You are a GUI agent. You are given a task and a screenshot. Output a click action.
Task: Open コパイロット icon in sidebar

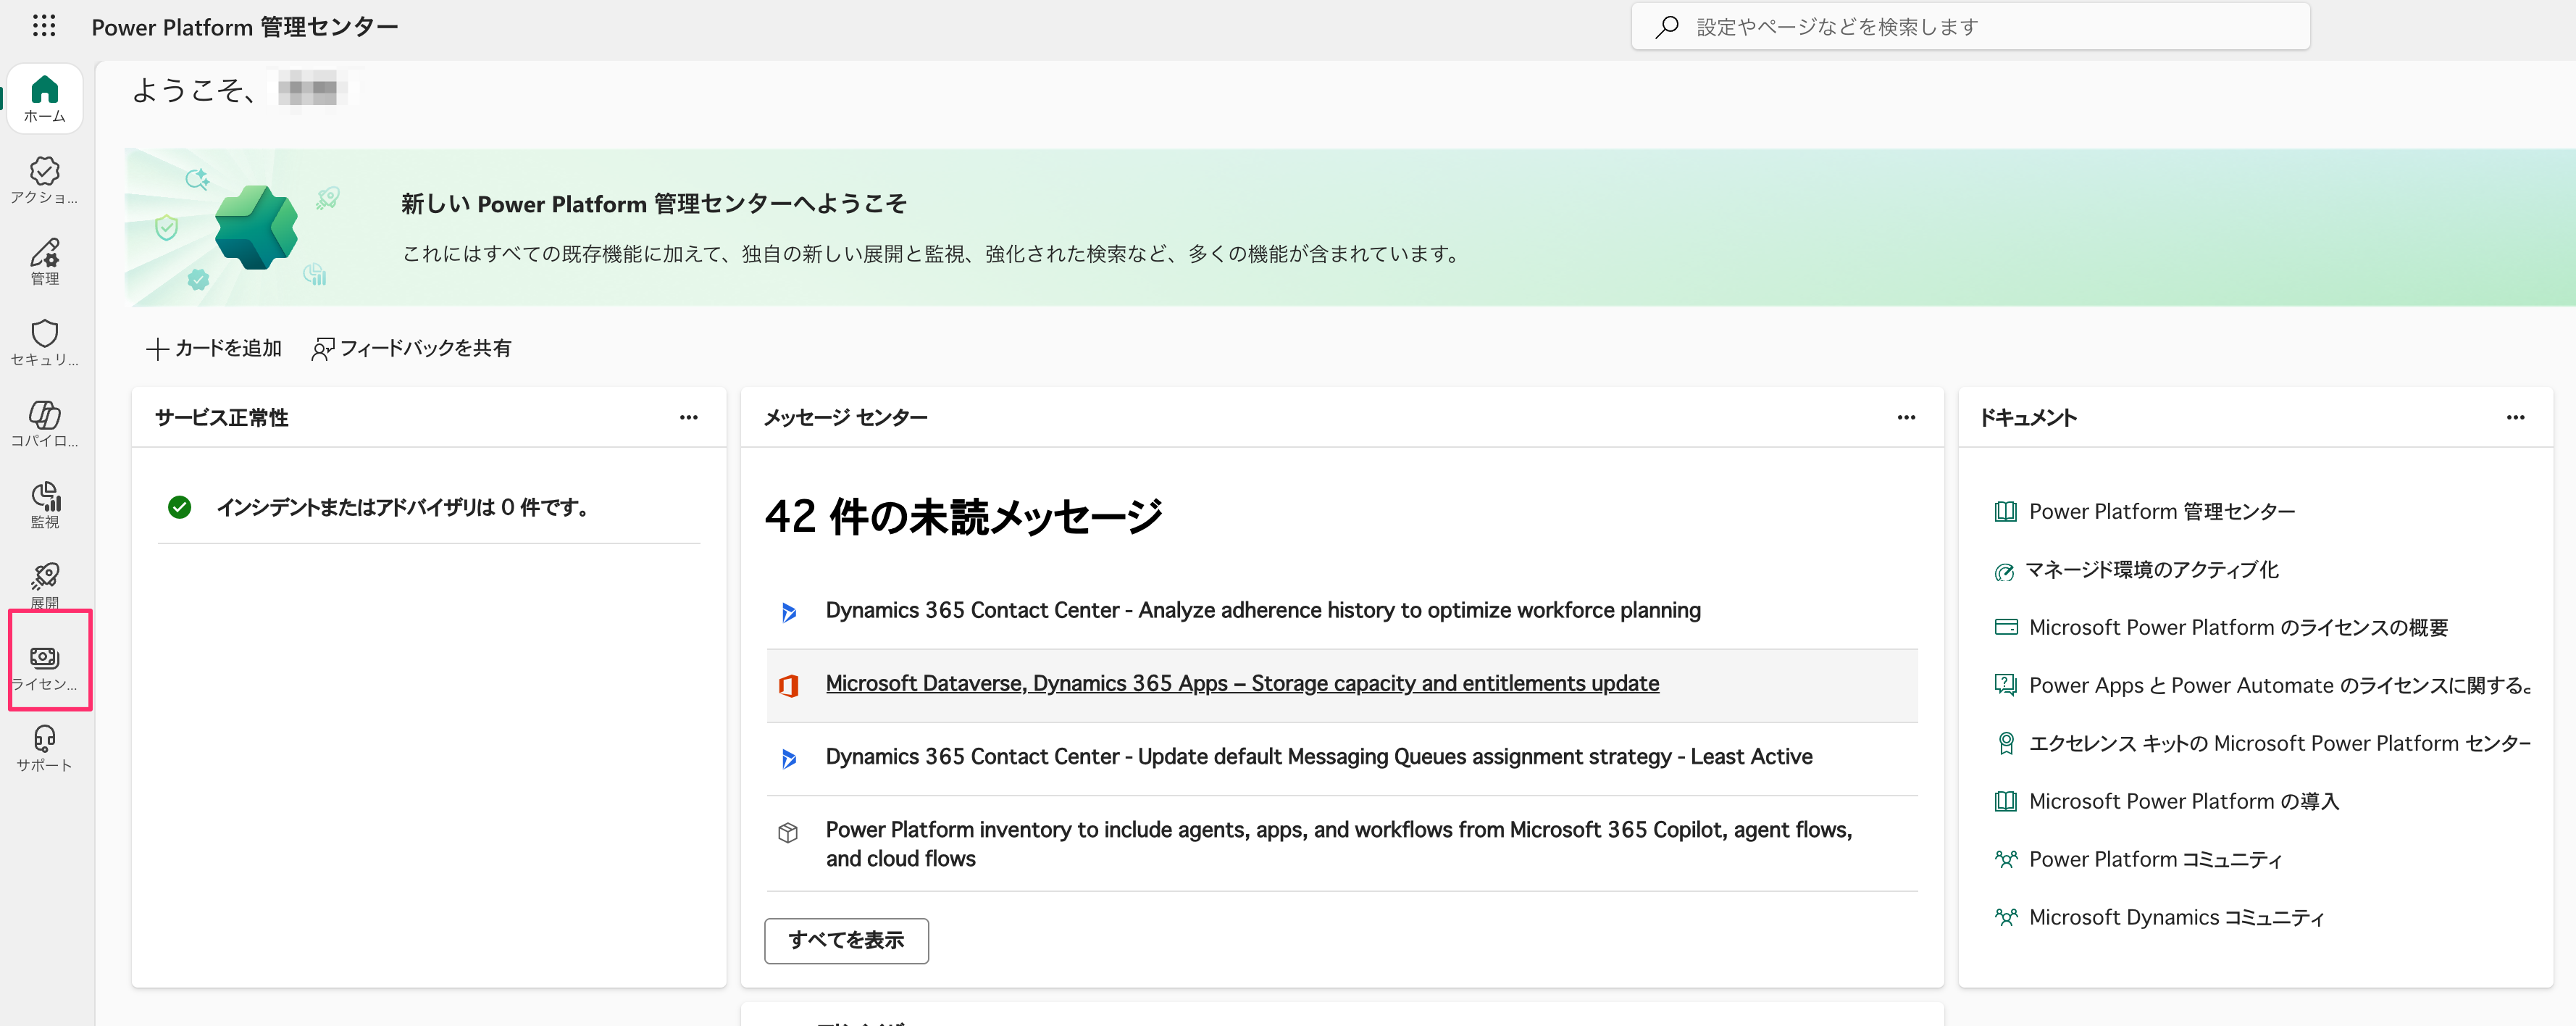point(45,423)
